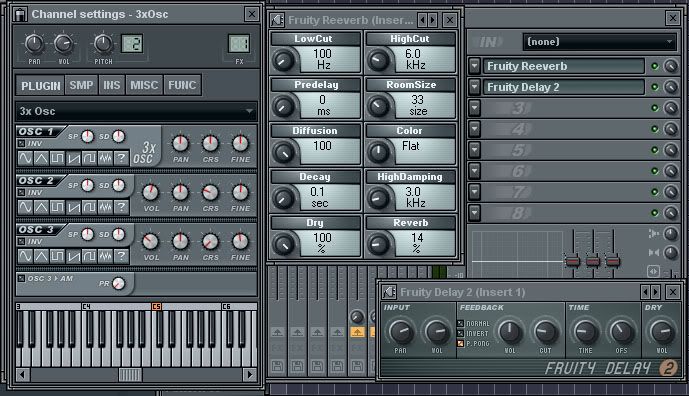Screen dimensions: 689x396
Task: Switch to the INS tab
Action: click(112, 85)
